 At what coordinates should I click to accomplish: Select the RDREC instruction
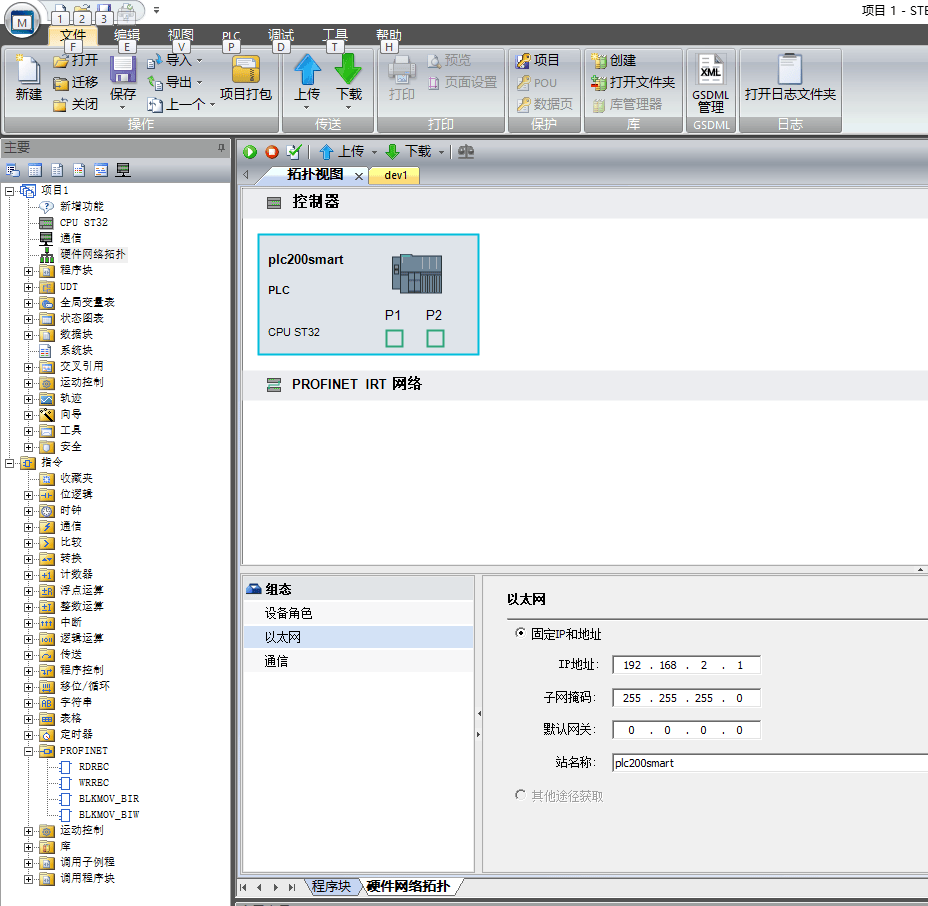[x=94, y=767]
